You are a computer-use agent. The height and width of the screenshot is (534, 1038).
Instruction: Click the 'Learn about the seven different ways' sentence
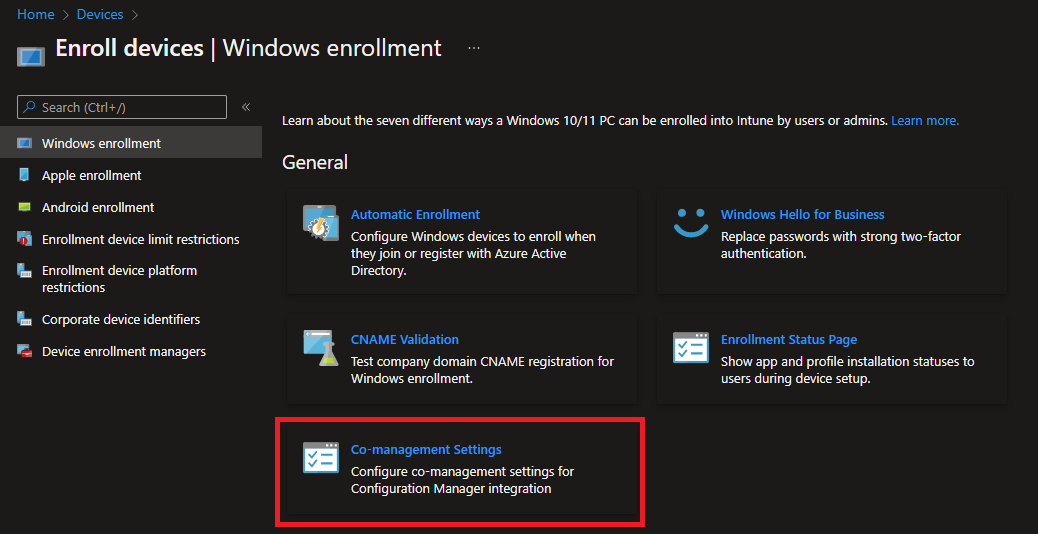click(x=585, y=120)
